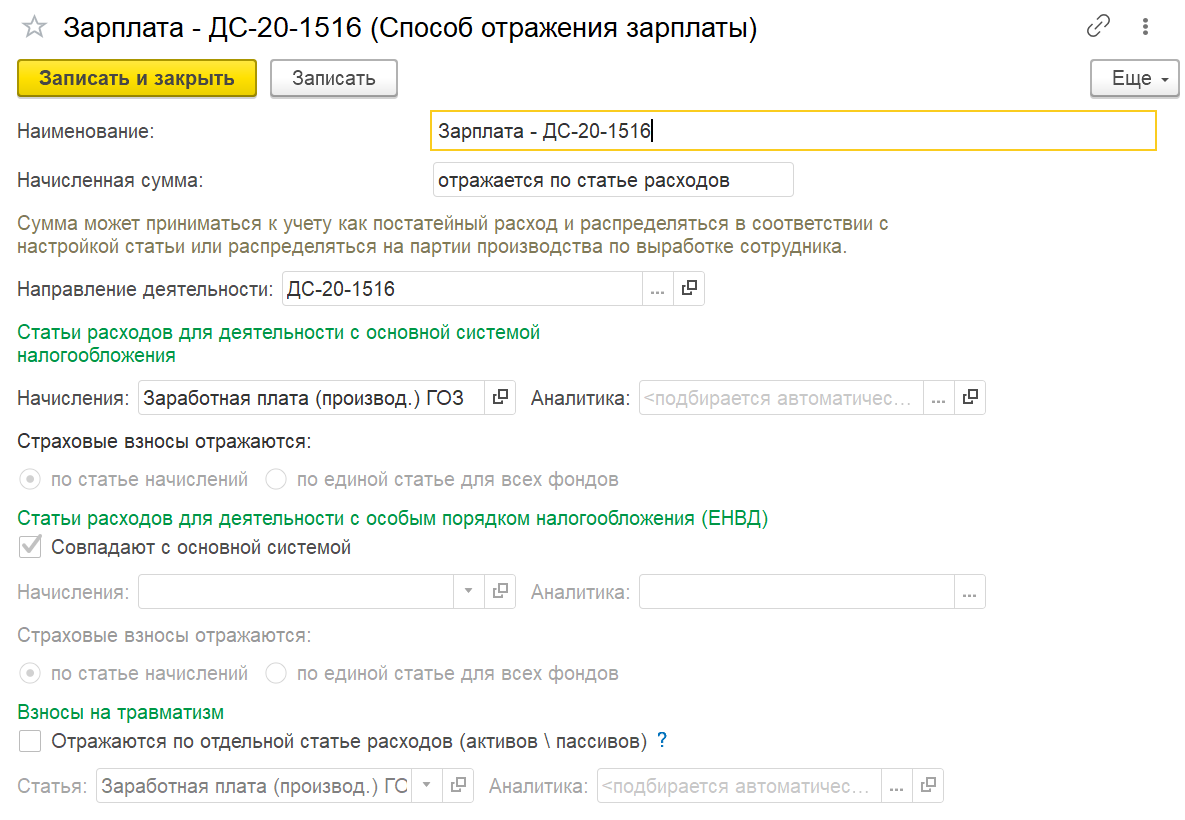Viewport: 1185px width, 820px height.
Task: Toggle Совпадают с основной системой checkbox
Action: 30,546
